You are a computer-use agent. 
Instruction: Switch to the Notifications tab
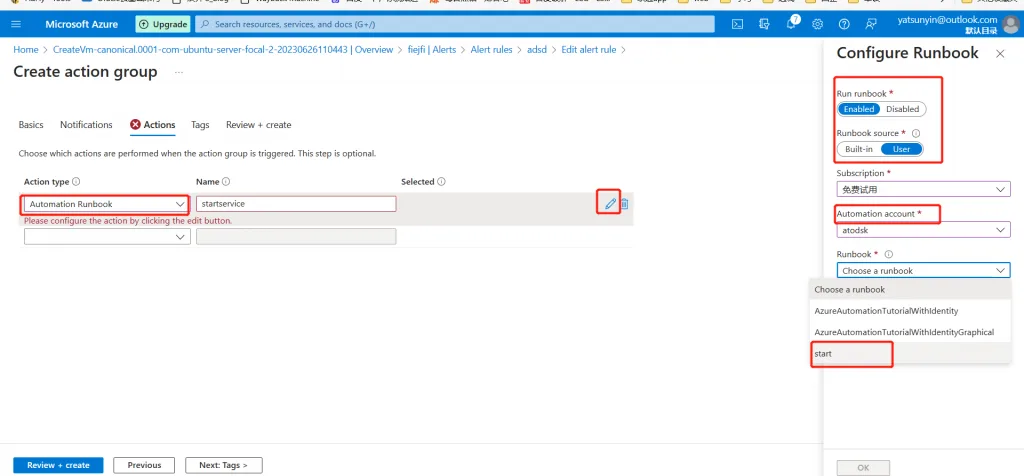[86, 125]
